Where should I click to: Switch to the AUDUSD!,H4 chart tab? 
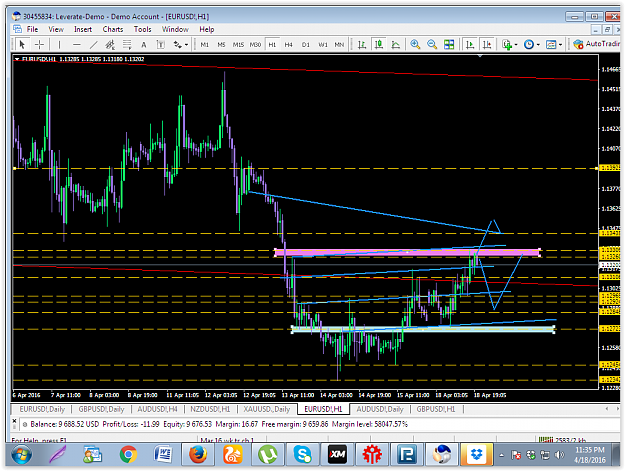coord(157,409)
